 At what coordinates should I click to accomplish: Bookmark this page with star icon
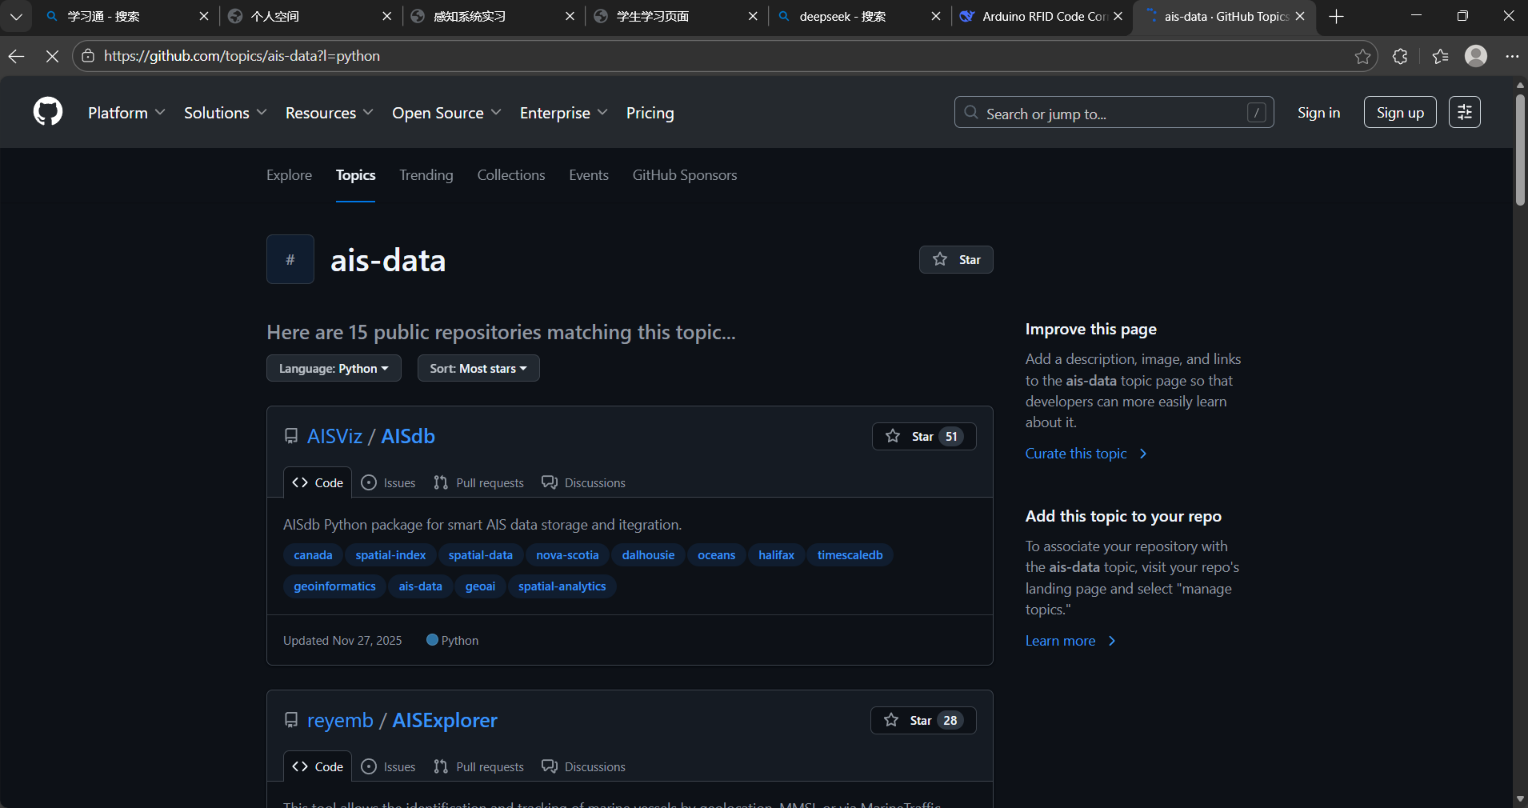1362,56
